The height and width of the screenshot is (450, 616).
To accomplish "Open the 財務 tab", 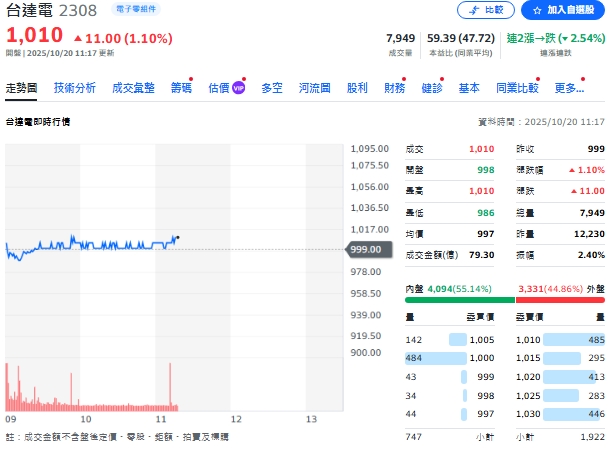I will click(395, 88).
